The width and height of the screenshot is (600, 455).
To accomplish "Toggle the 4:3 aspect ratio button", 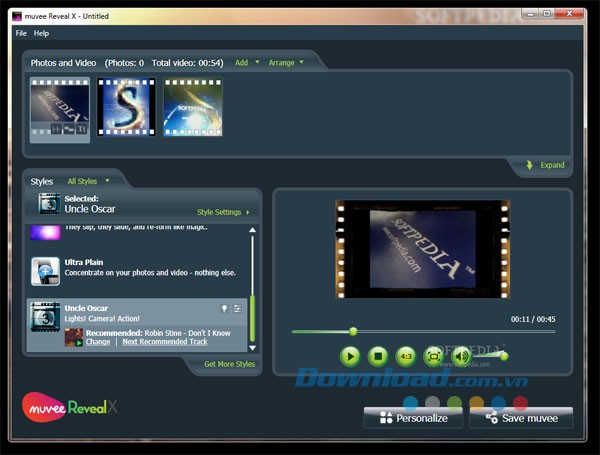I will pos(405,356).
